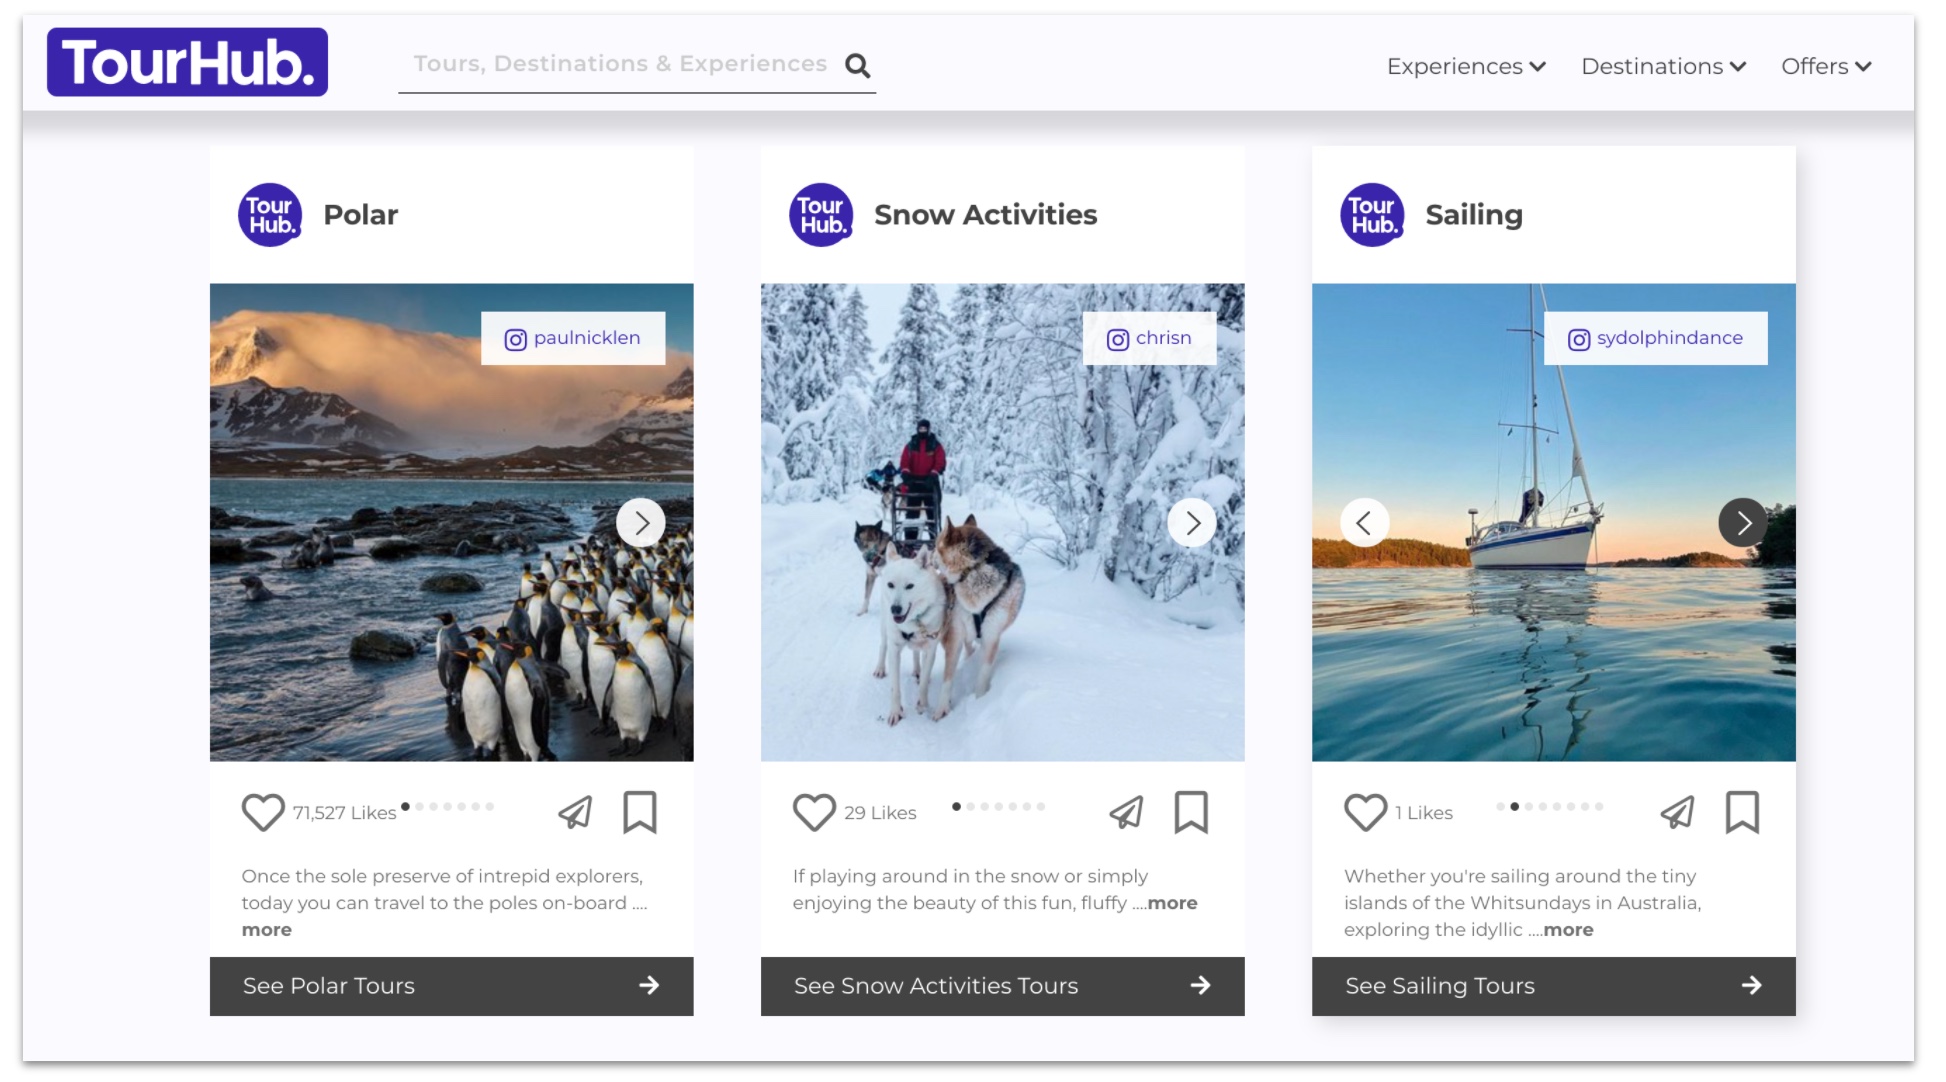This screenshot has height=1082, width=1946.
Task: Select second carousel dot on Snow Activities card
Action: (x=971, y=806)
